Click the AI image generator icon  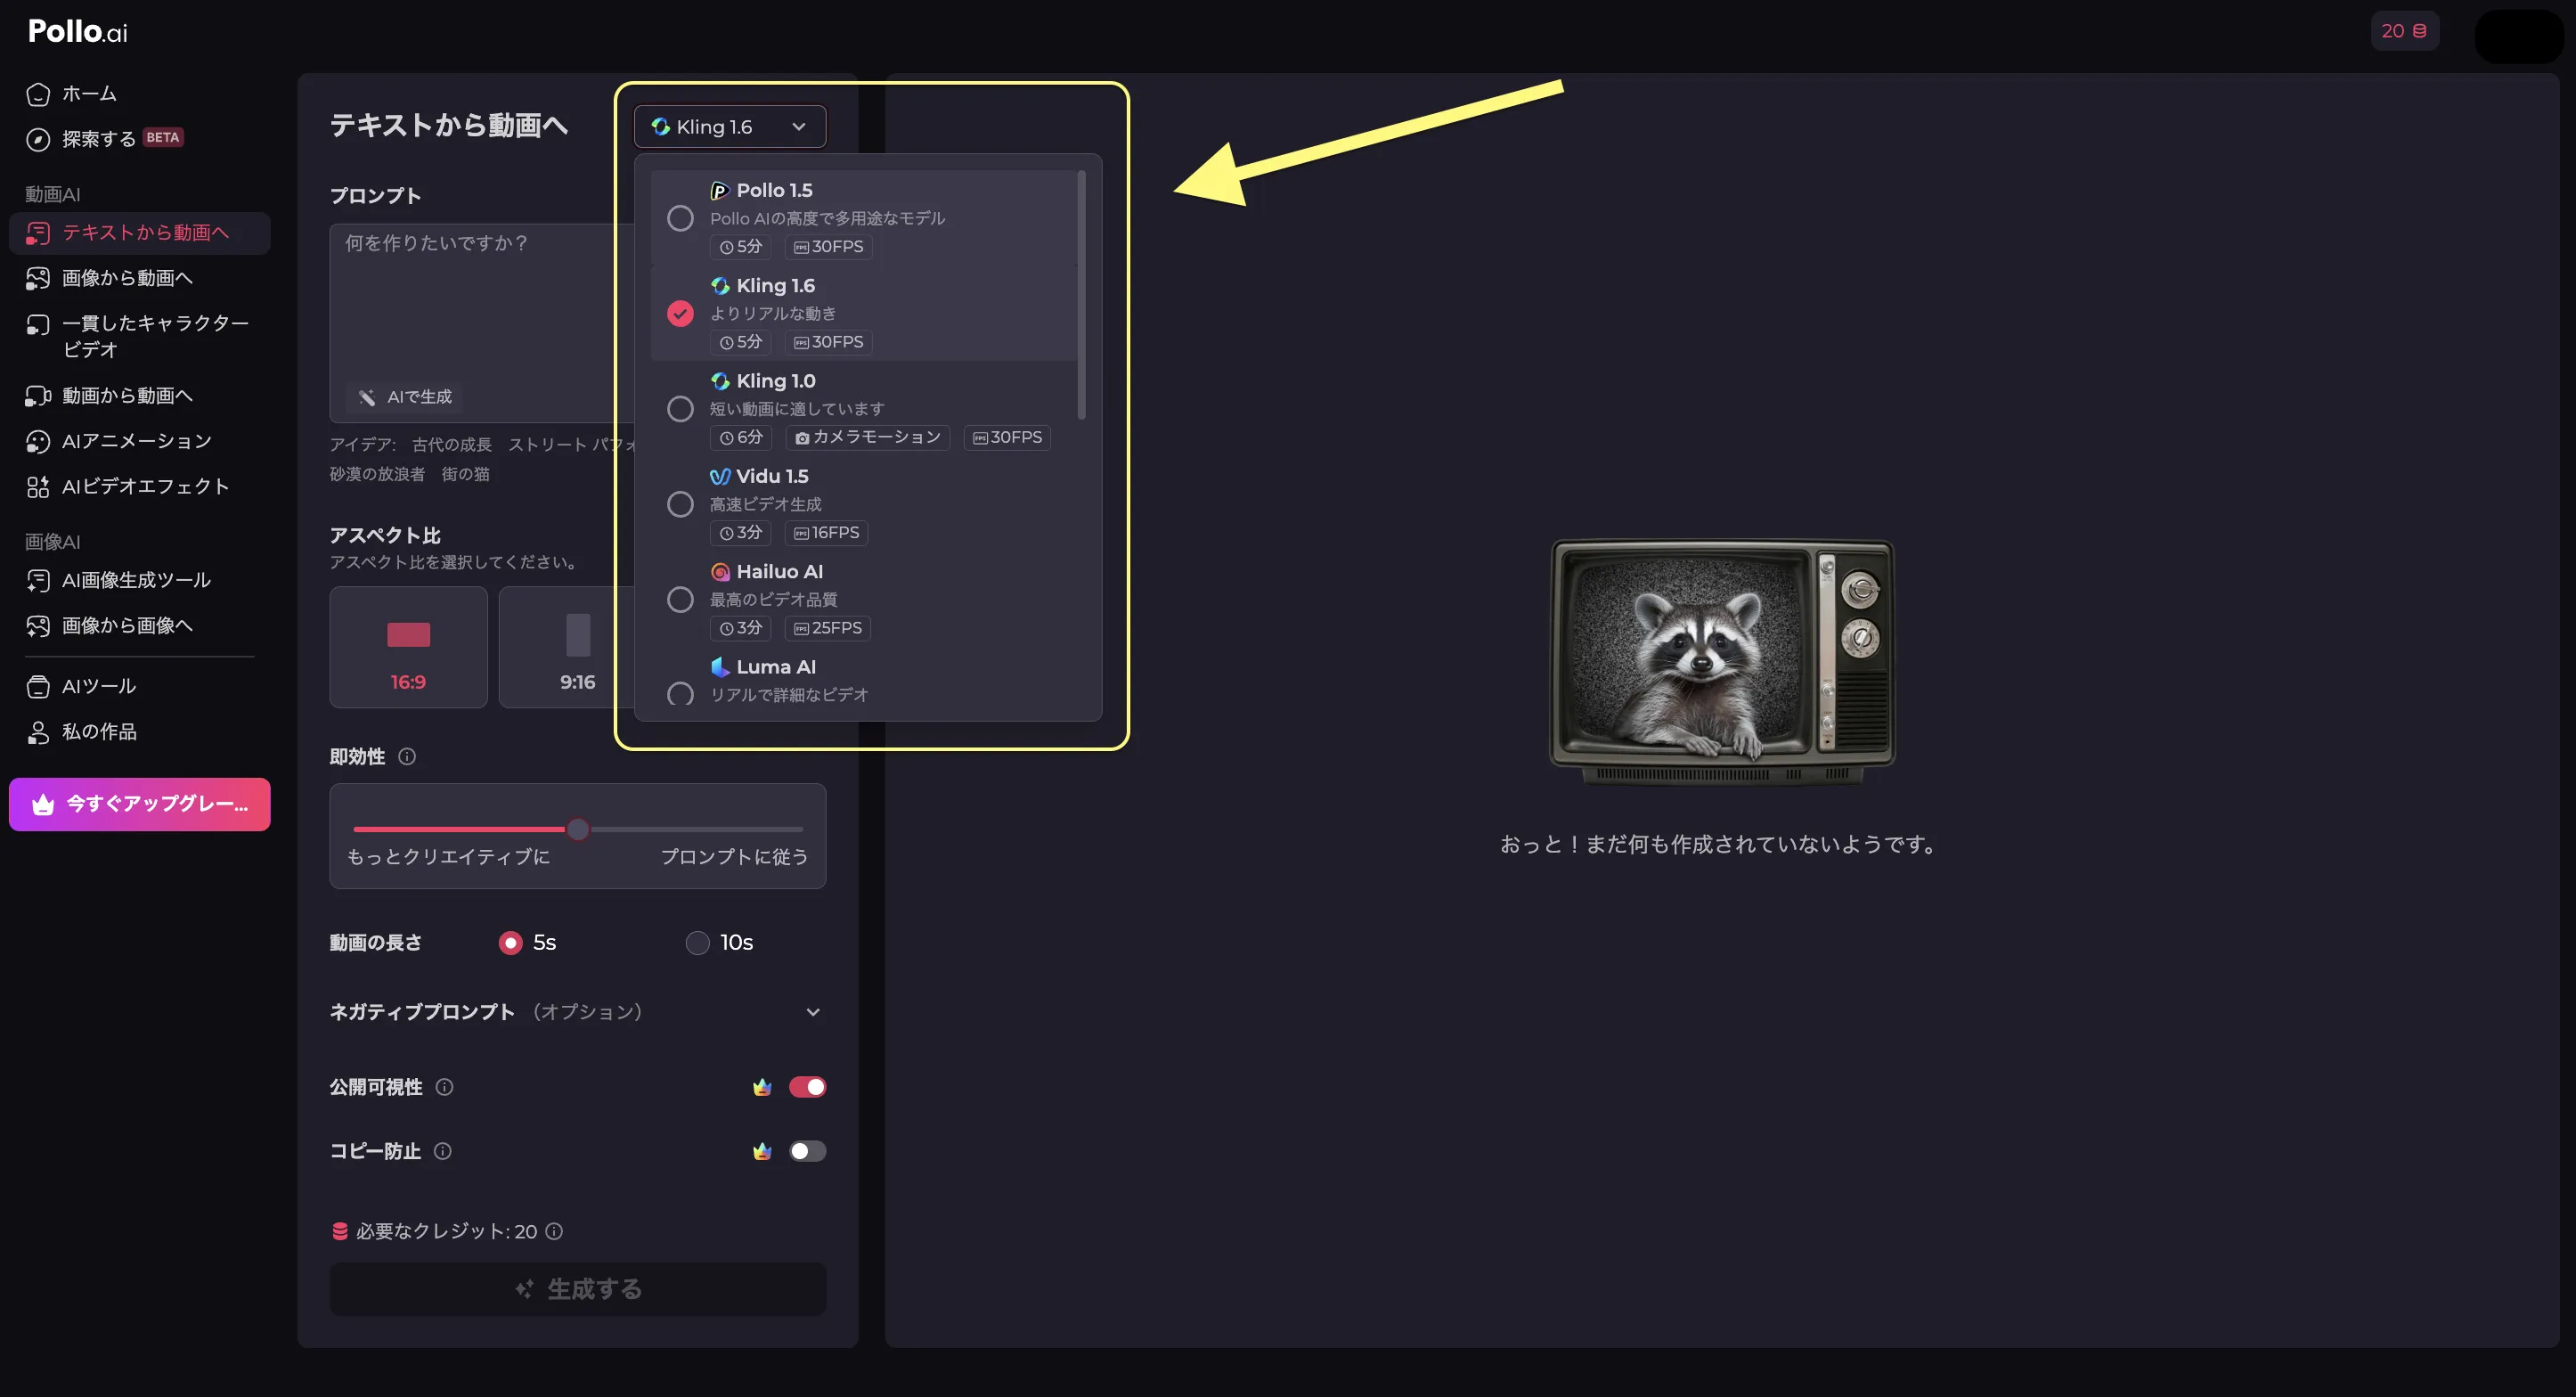[x=38, y=580]
